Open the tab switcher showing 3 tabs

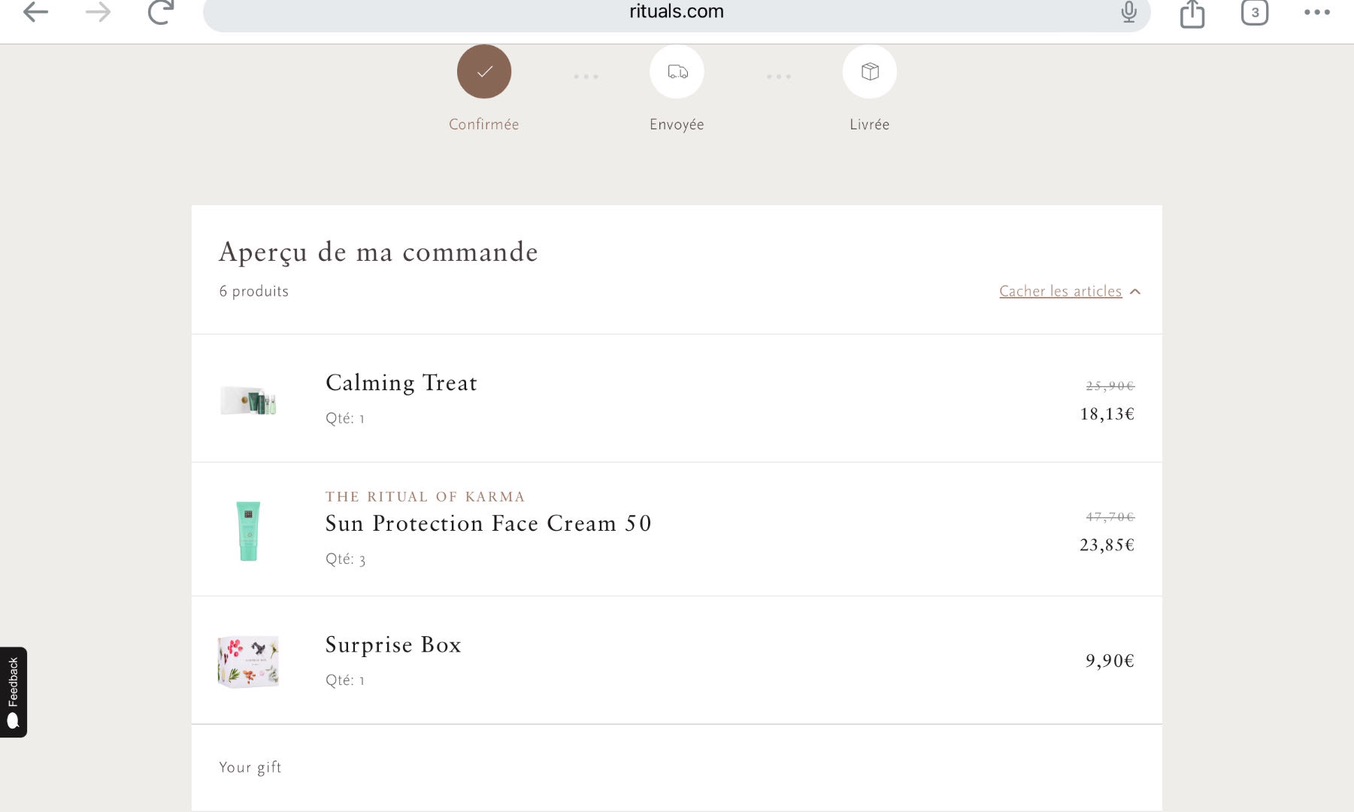pyautogui.click(x=1254, y=12)
